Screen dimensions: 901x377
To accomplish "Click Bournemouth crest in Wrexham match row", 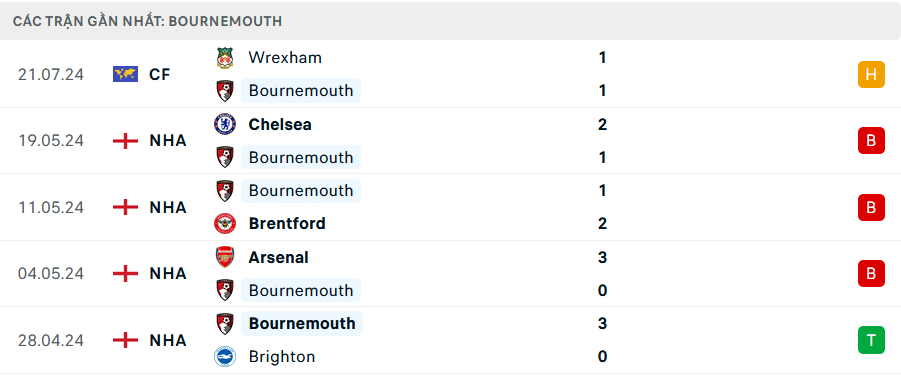I will pyautogui.click(x=225, y=91).
